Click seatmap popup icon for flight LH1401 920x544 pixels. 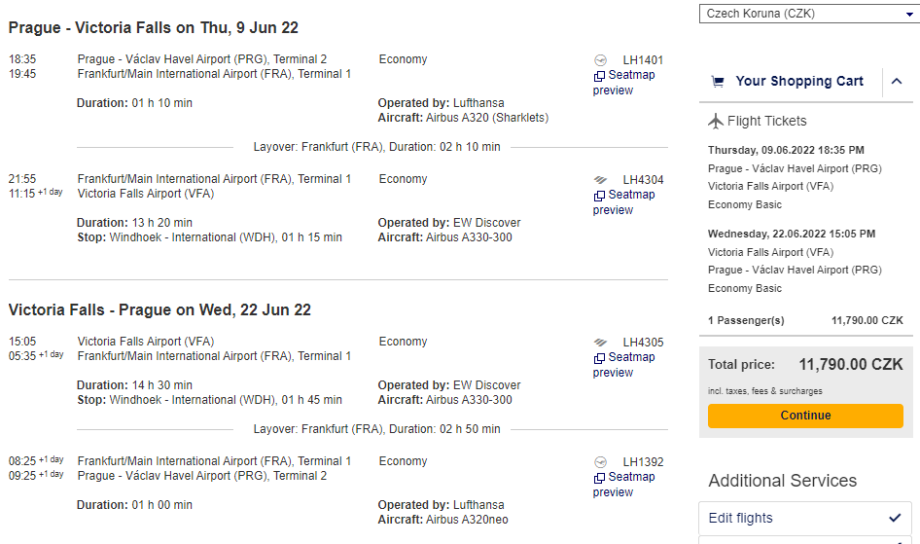(x=599, y=76)
